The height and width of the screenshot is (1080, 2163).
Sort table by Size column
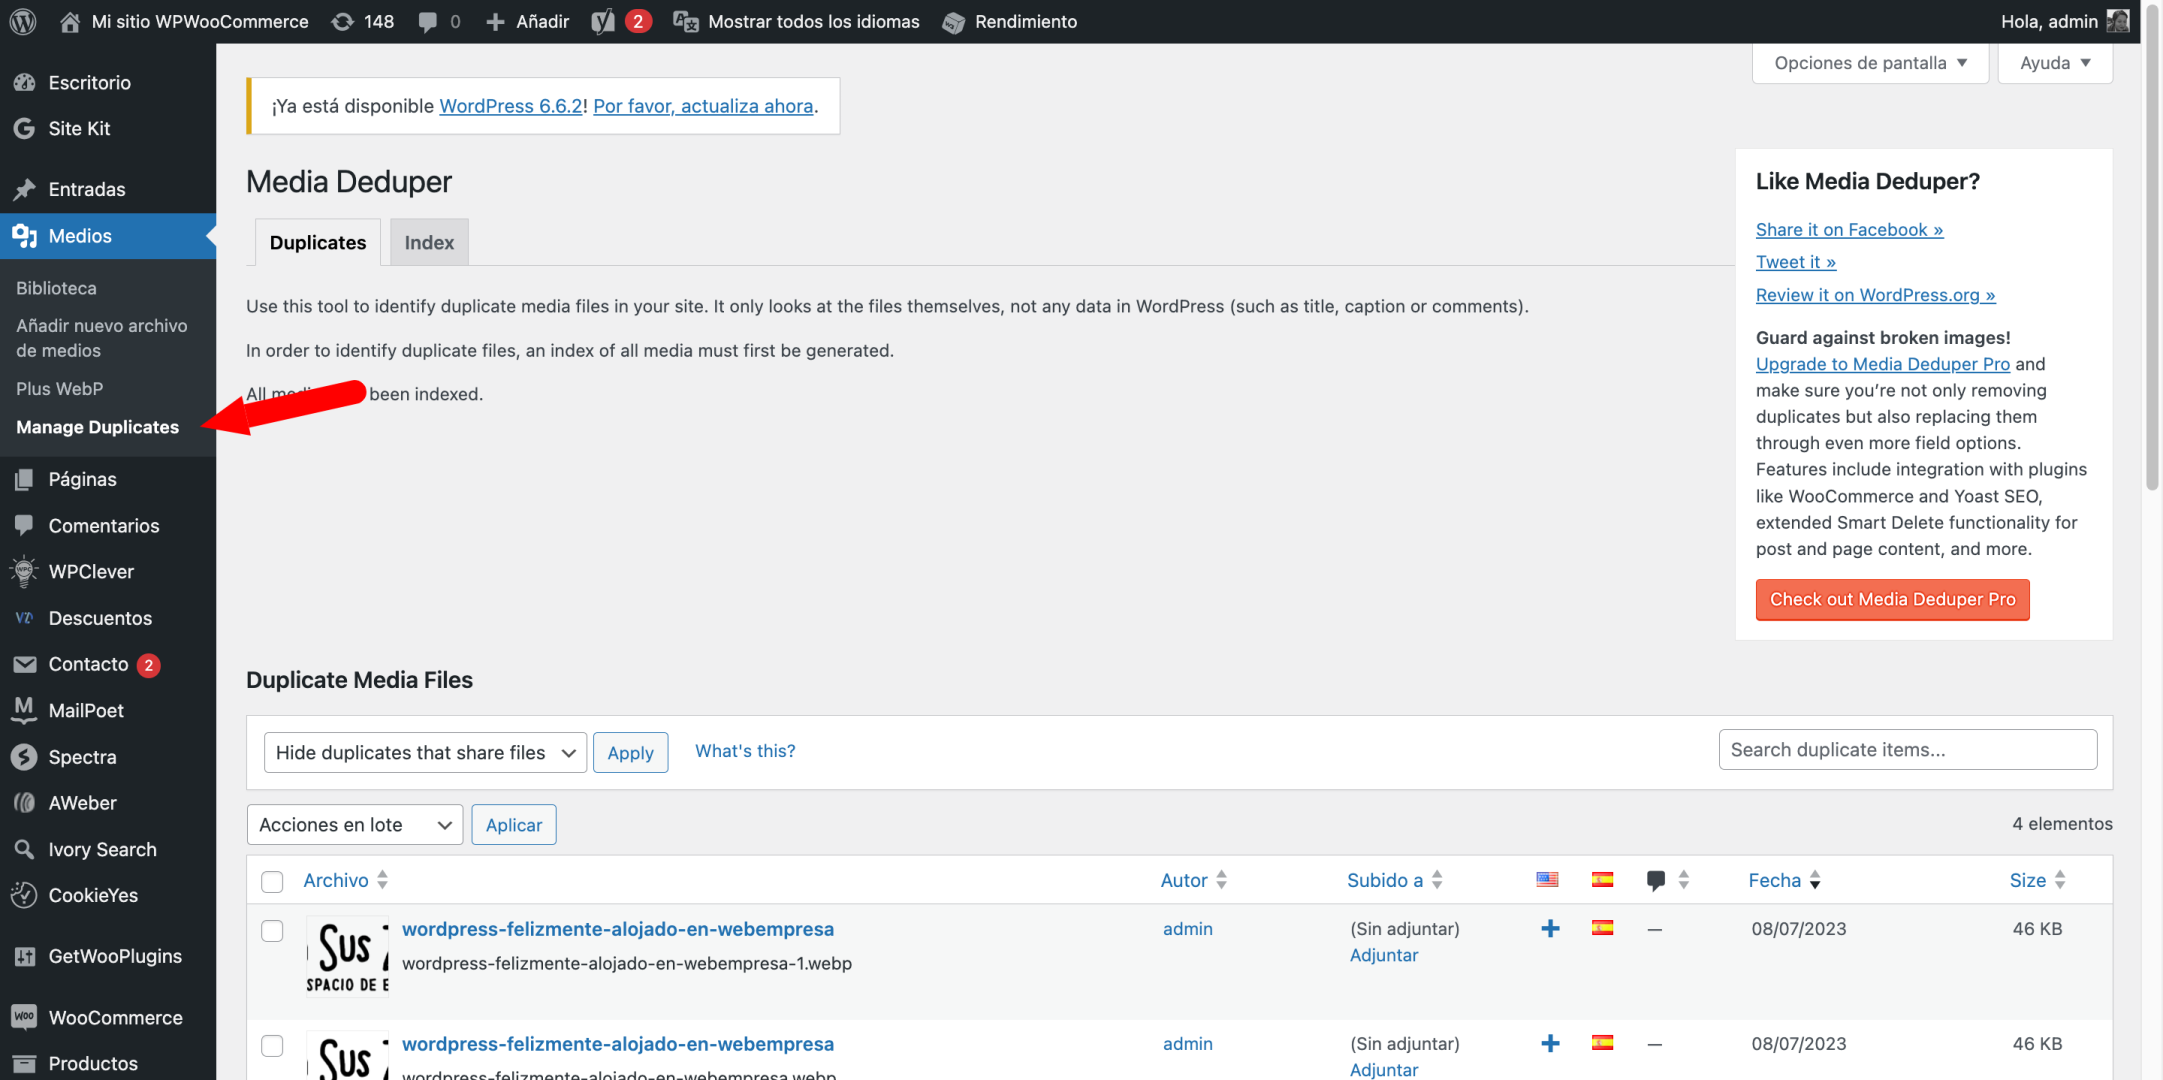(x=2037, y=881)
